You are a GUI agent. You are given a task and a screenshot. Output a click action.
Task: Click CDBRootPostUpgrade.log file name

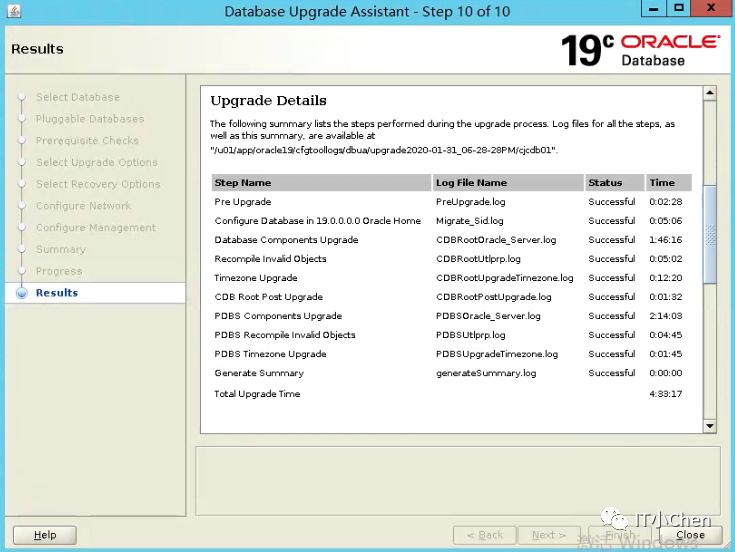[x=494, y=297]
